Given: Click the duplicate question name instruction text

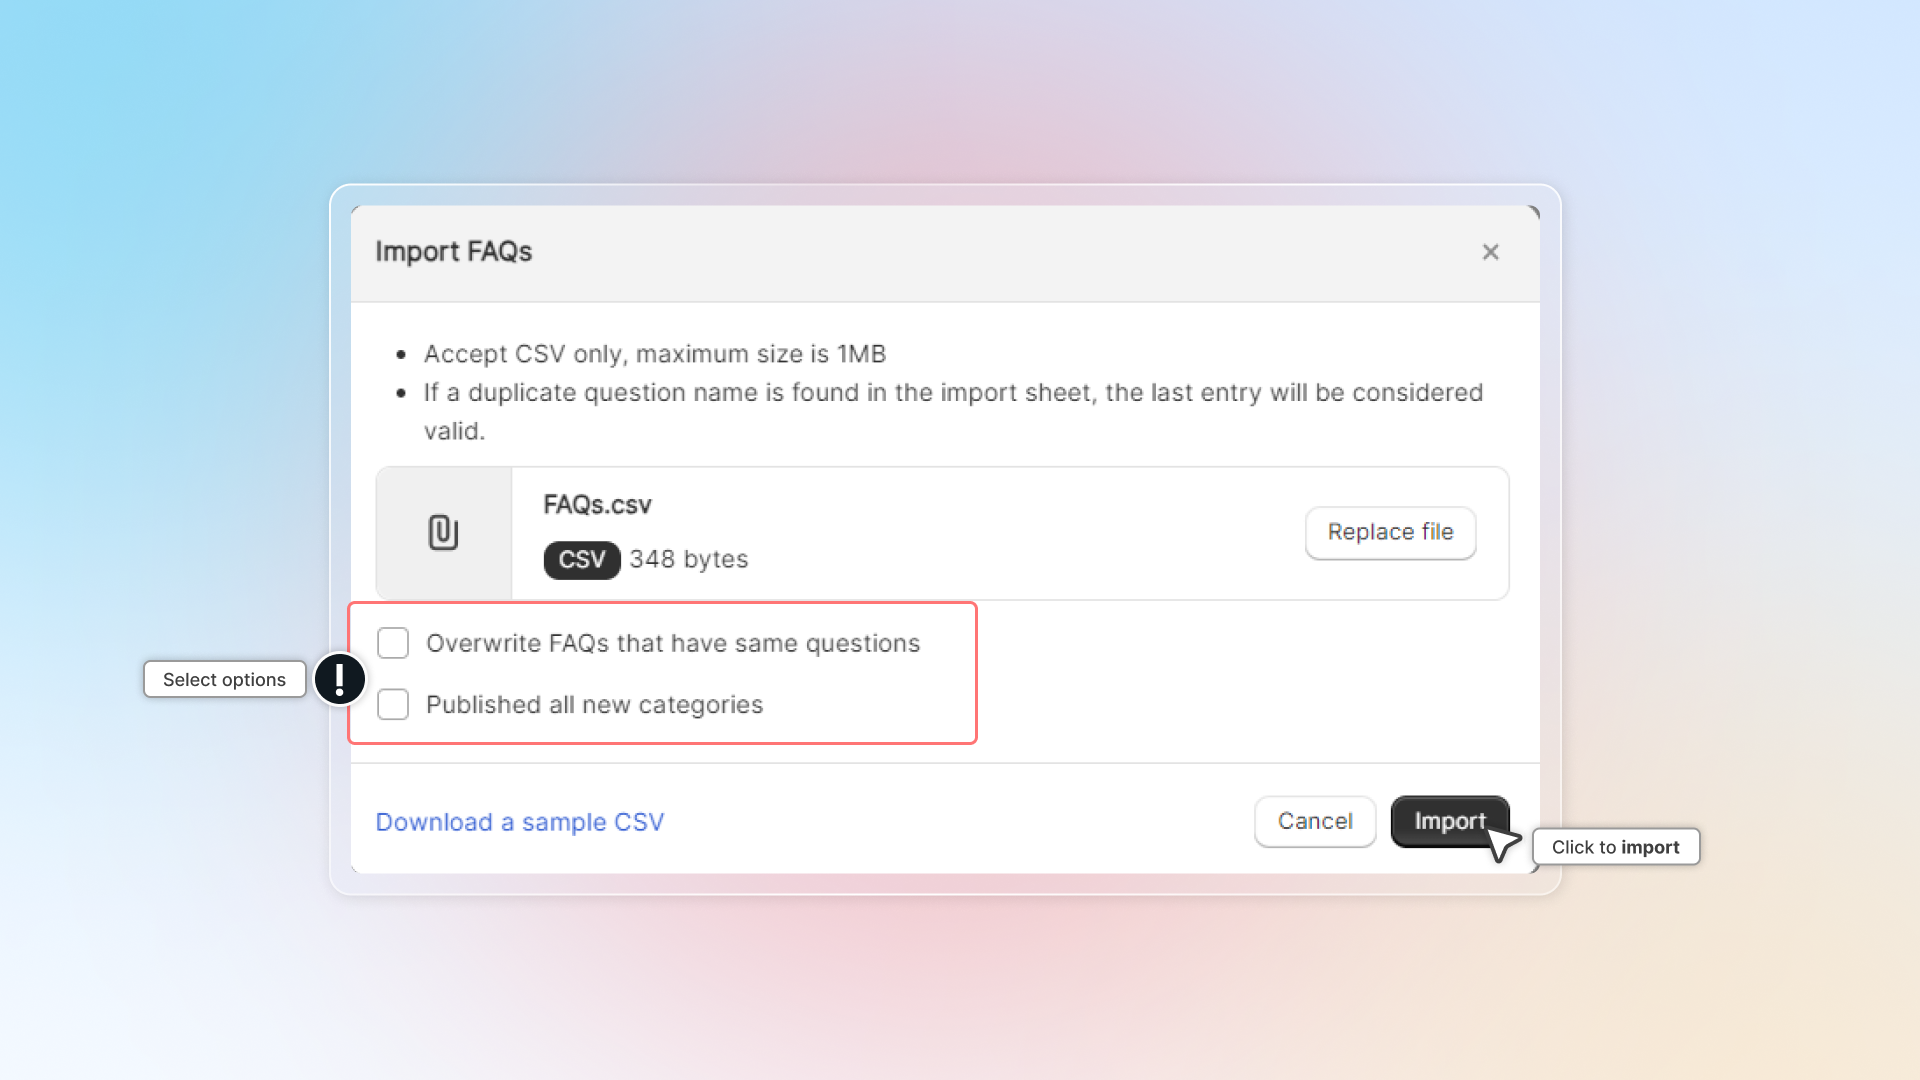Looking at the screenshot, I should [952, 393].
